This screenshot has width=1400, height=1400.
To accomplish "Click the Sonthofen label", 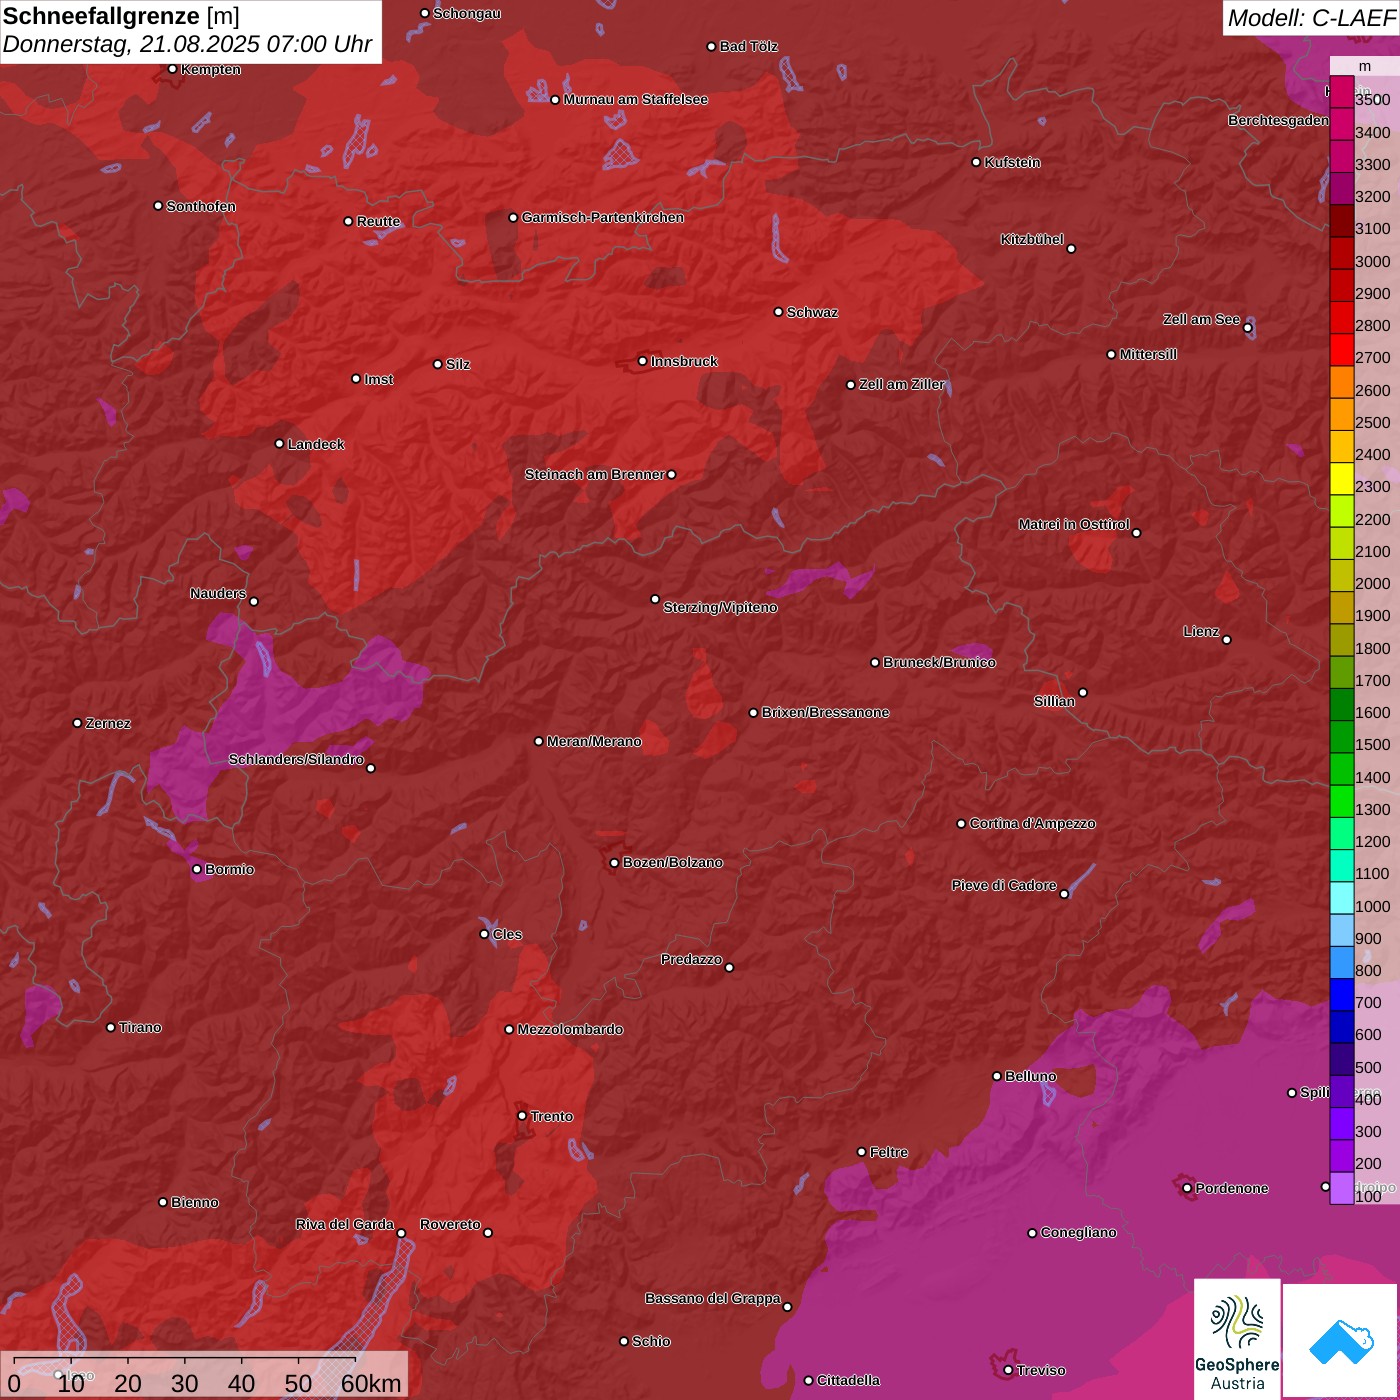I will coord(201,206).
